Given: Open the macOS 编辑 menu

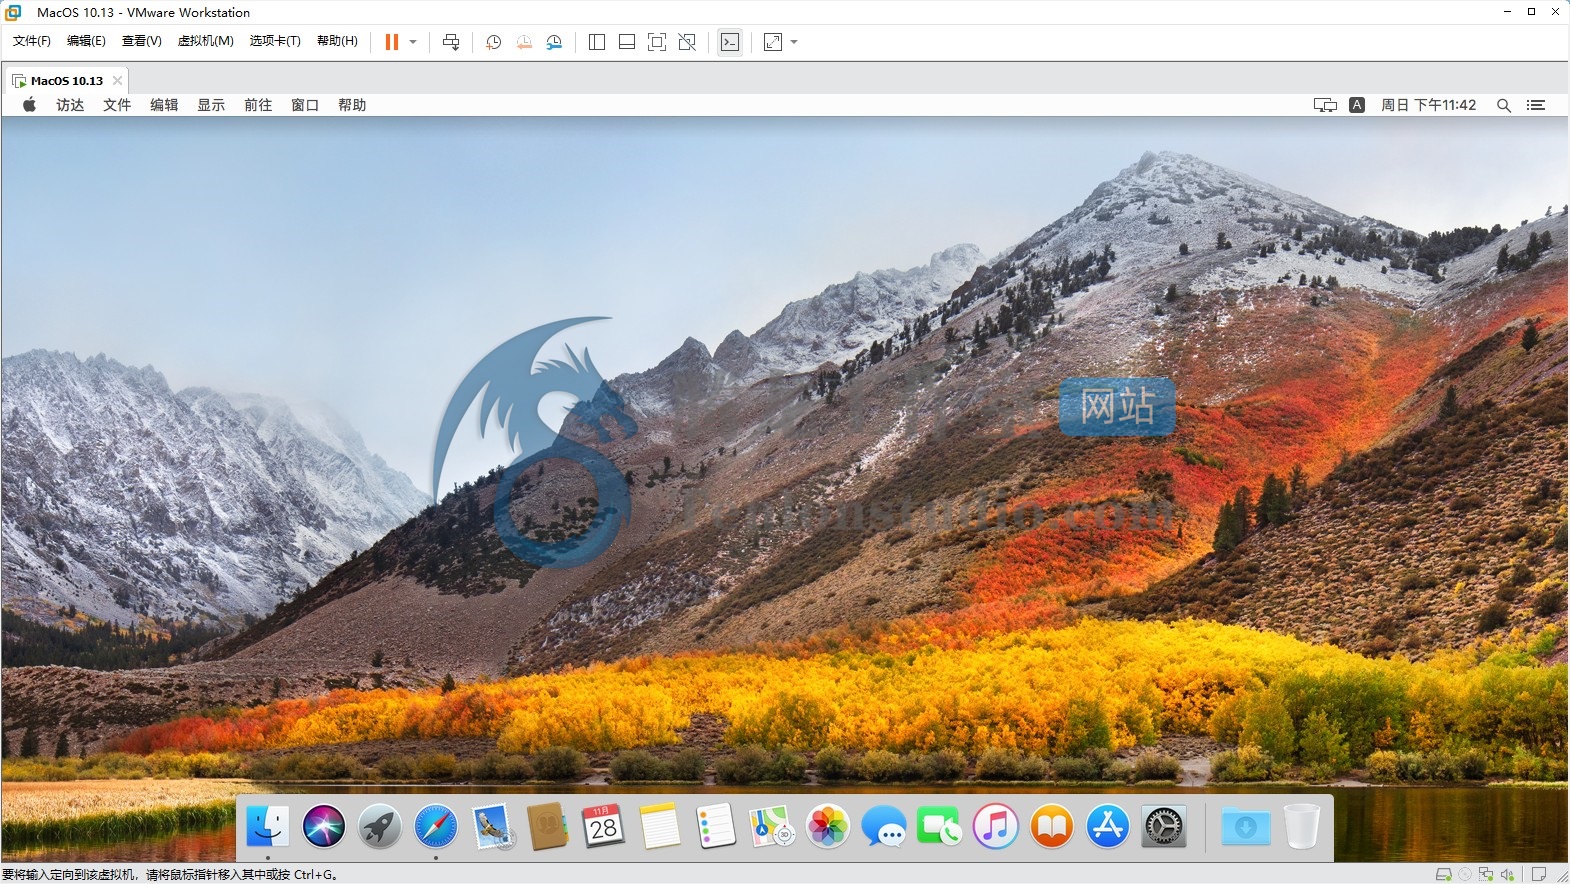Looking at the screenshot, I should (x=164, y=105).
